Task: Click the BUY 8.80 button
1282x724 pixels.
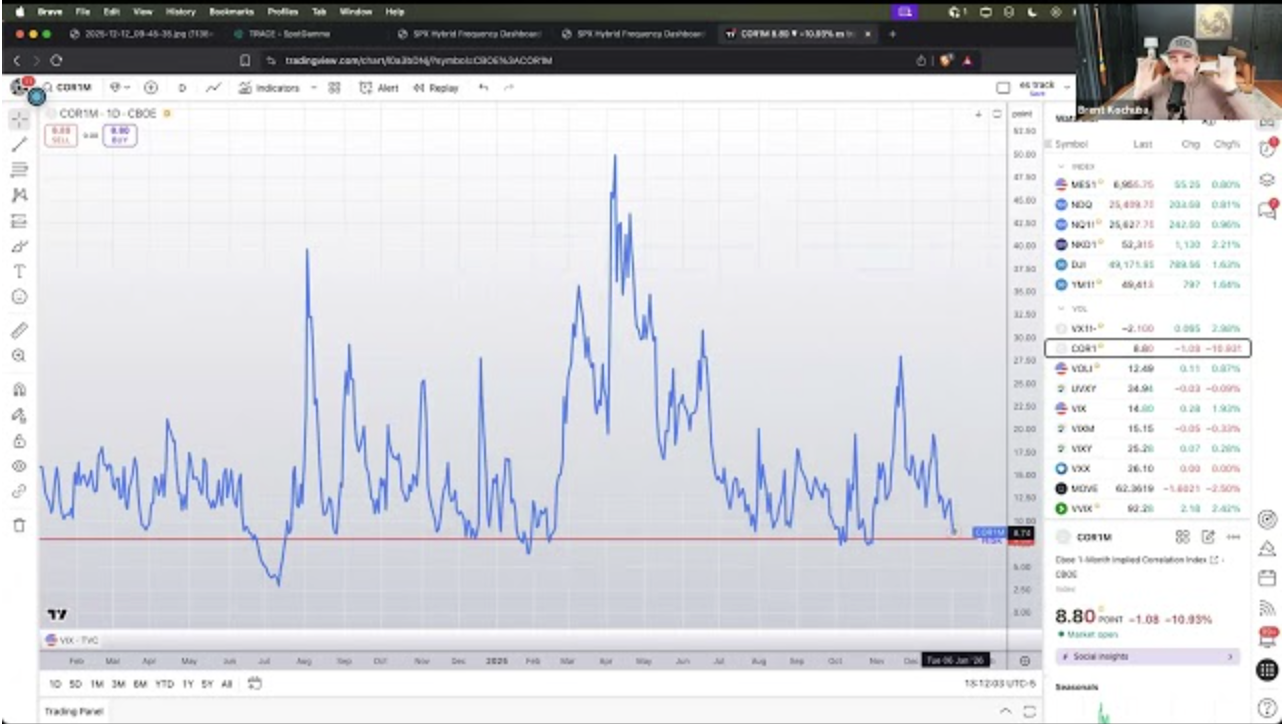Action: click(120, 135)
